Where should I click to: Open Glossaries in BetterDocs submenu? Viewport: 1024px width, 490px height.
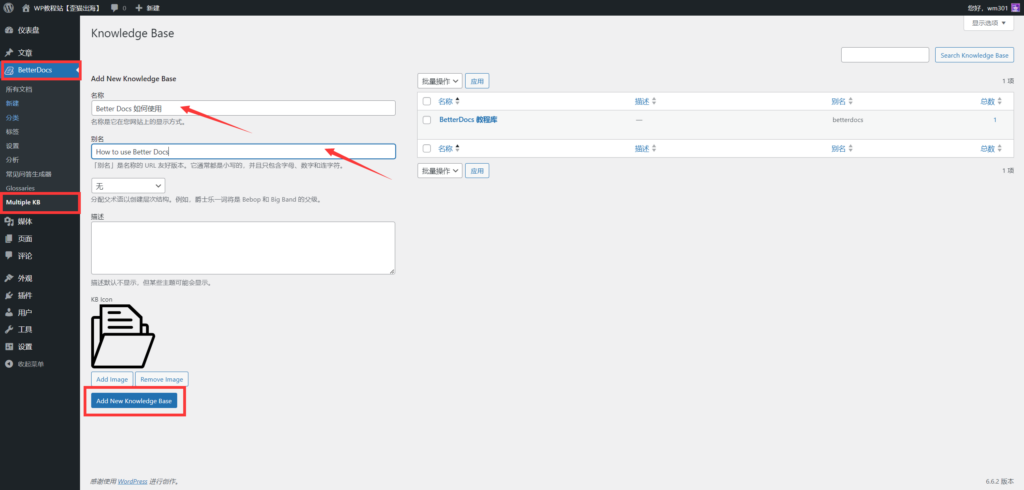[20, 188]
